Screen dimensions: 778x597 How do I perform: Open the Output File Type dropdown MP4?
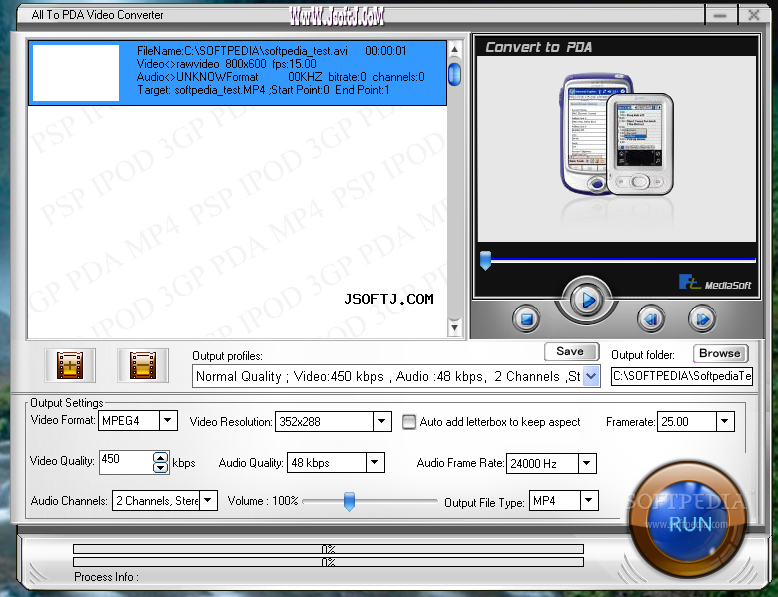coord(589,500)
